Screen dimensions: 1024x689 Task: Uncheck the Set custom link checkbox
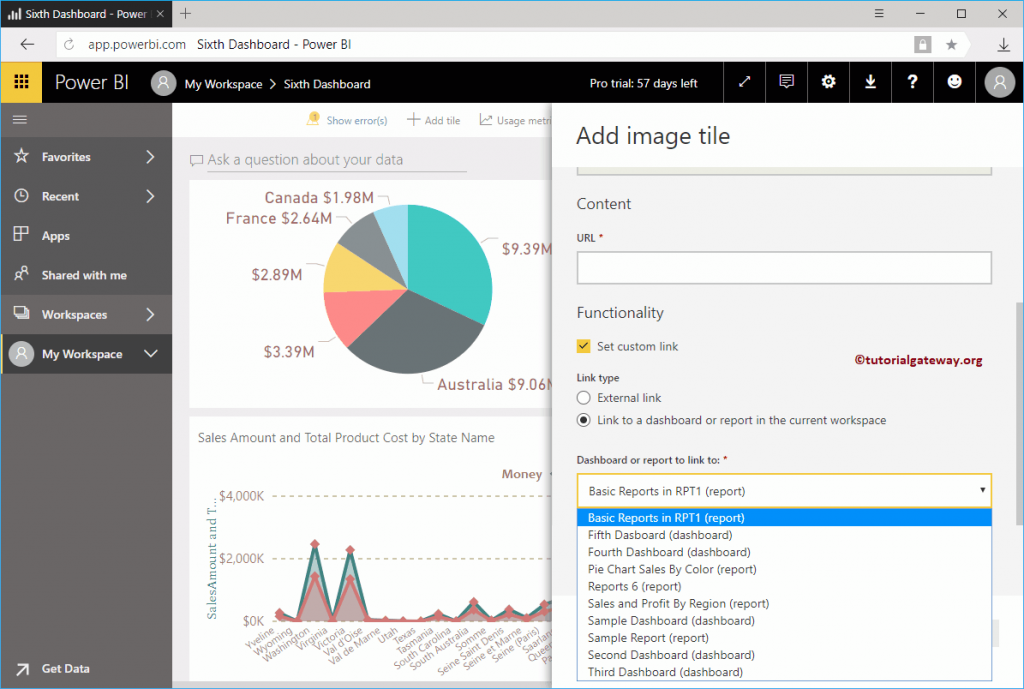[583, 346]
